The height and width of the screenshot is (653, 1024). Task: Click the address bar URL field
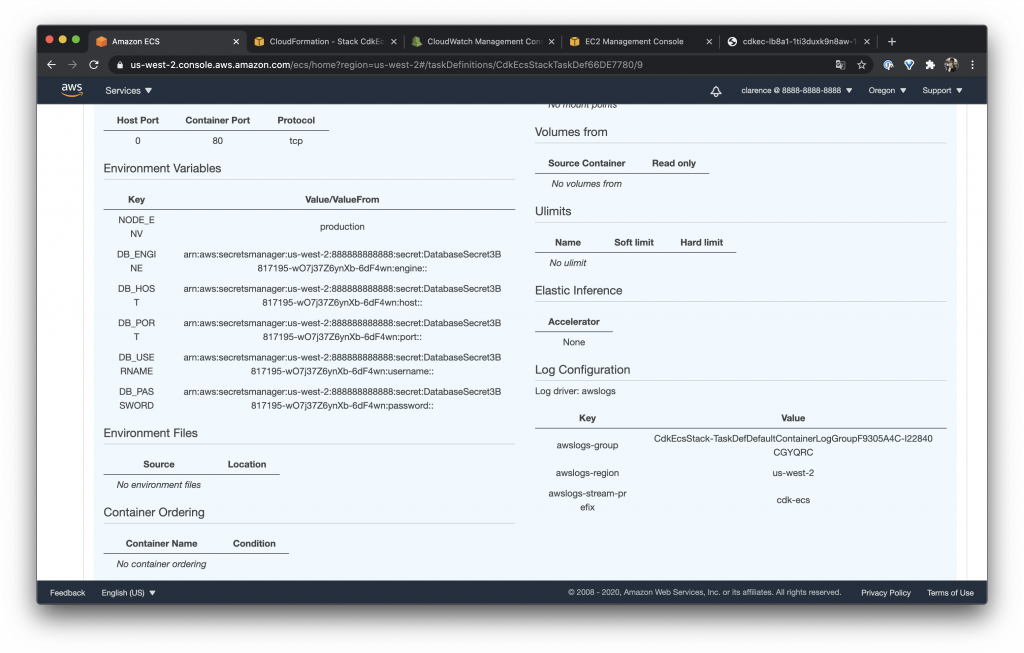click(x=470, y=65)
